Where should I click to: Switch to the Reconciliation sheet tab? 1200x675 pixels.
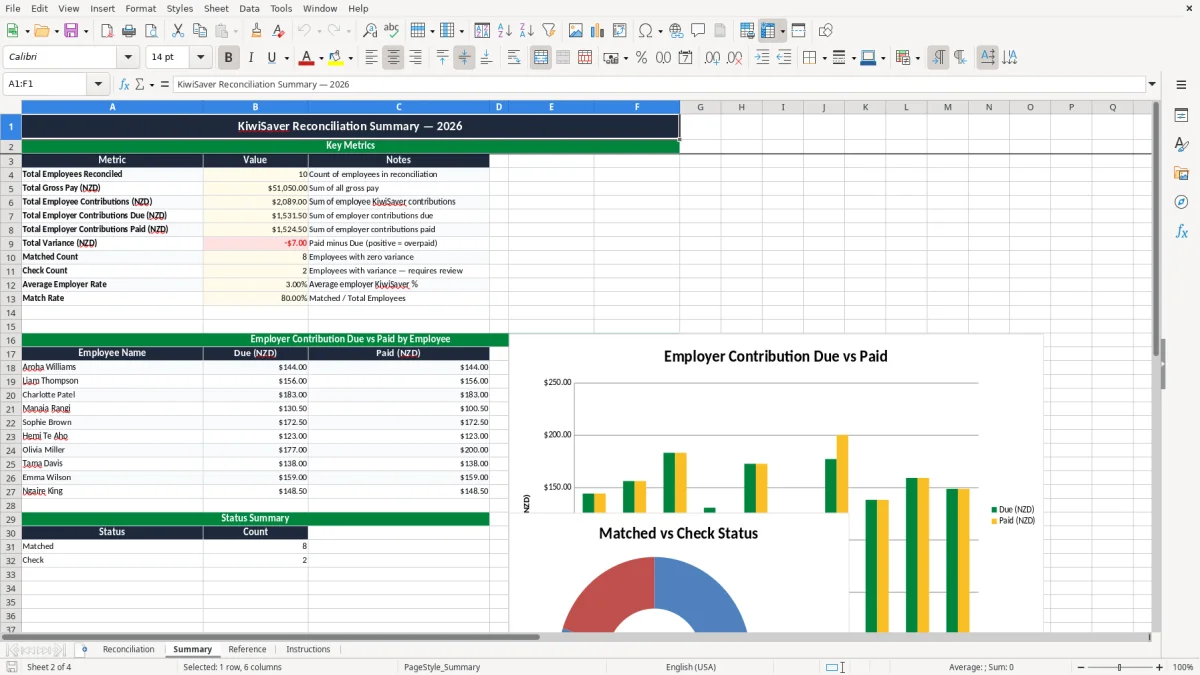pyautogui.click(x=128, y=650)
